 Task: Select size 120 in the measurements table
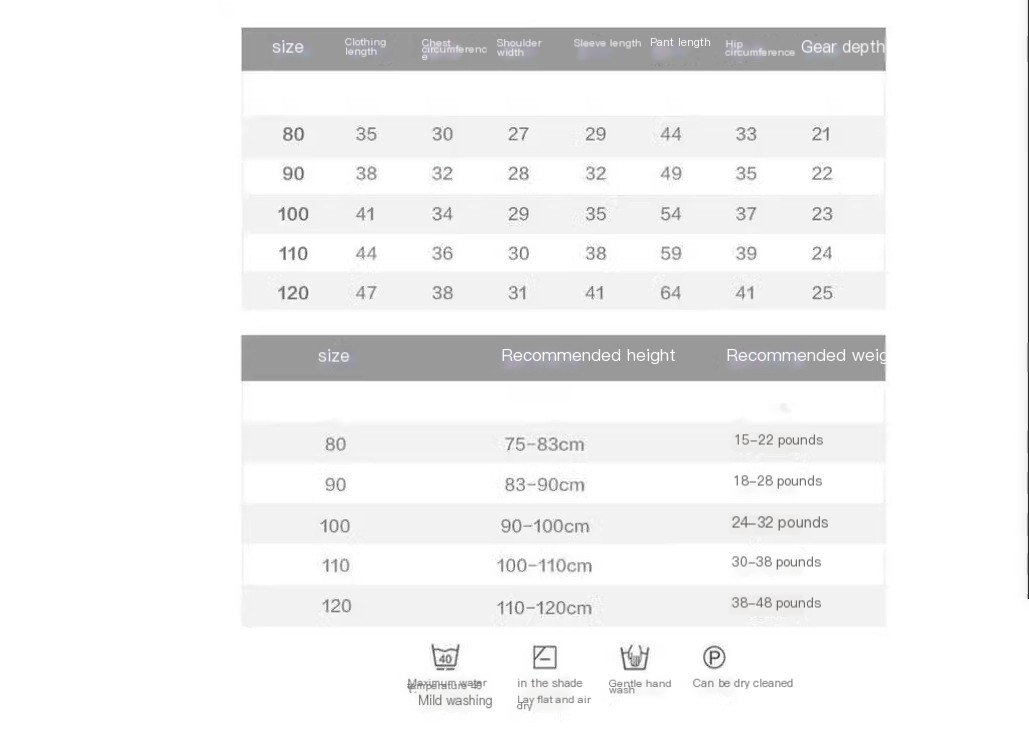pos(293,293)
